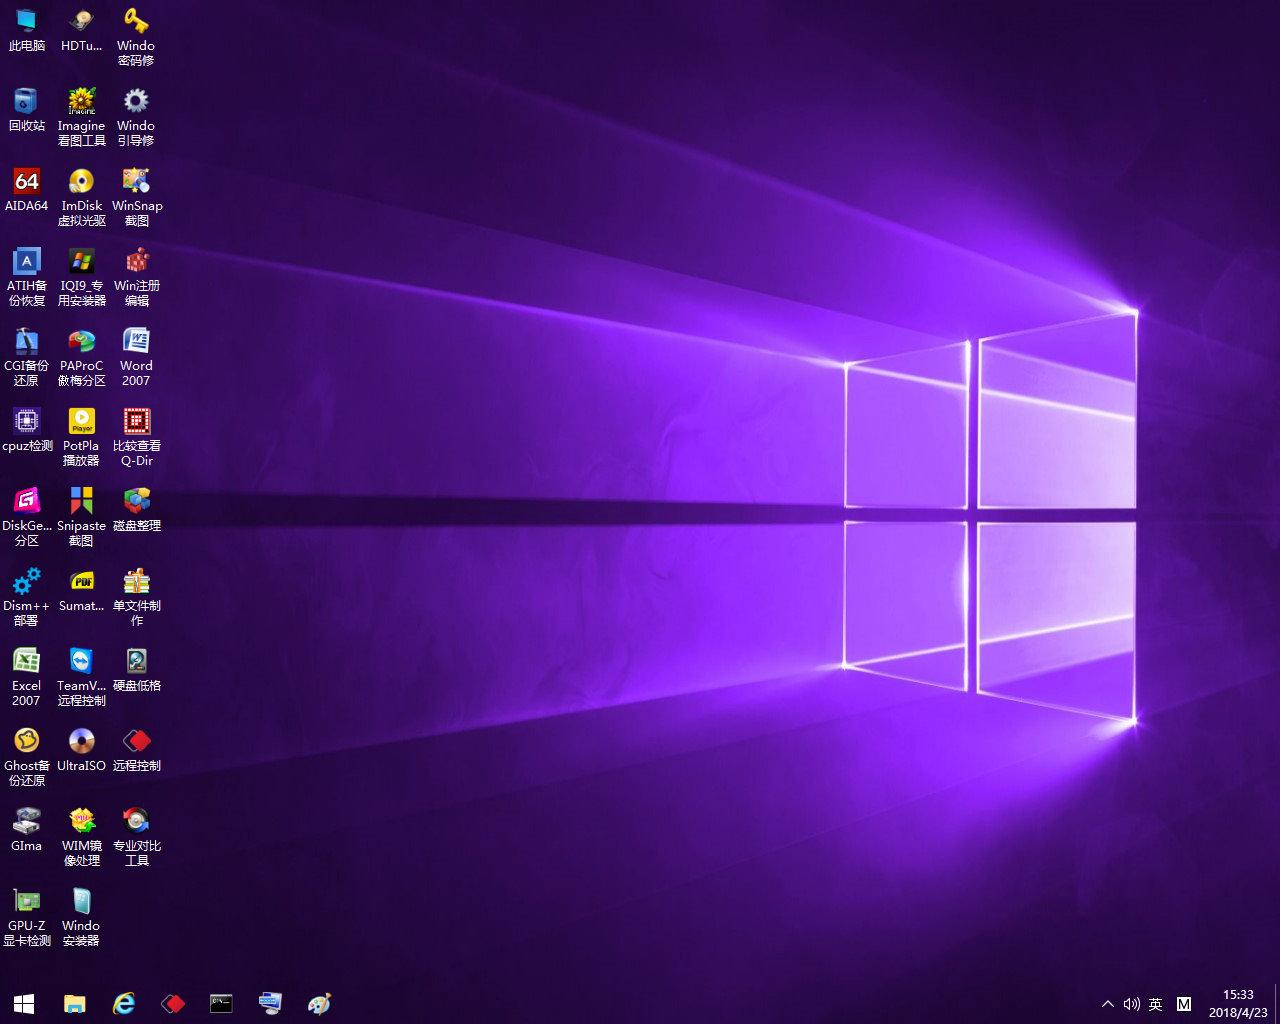Open the network computer taskbar icon
The width and height of the screenshot is (1280, 1024).
tap(270, 1003)
